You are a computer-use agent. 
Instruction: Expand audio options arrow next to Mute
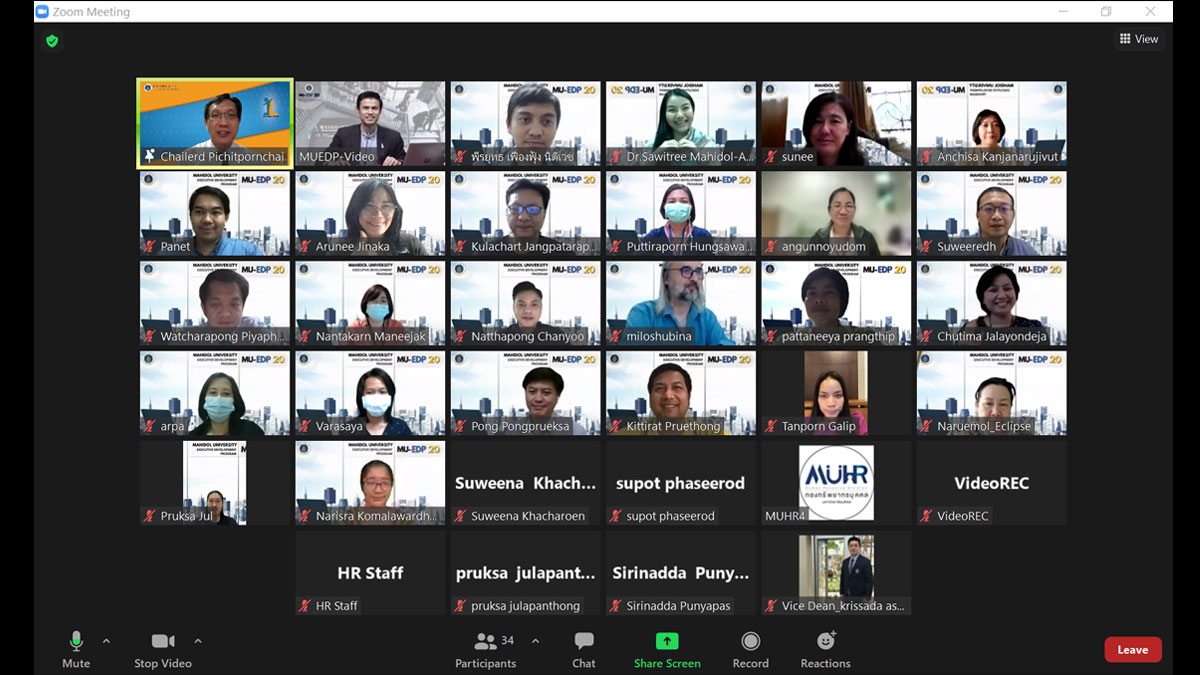106,641
